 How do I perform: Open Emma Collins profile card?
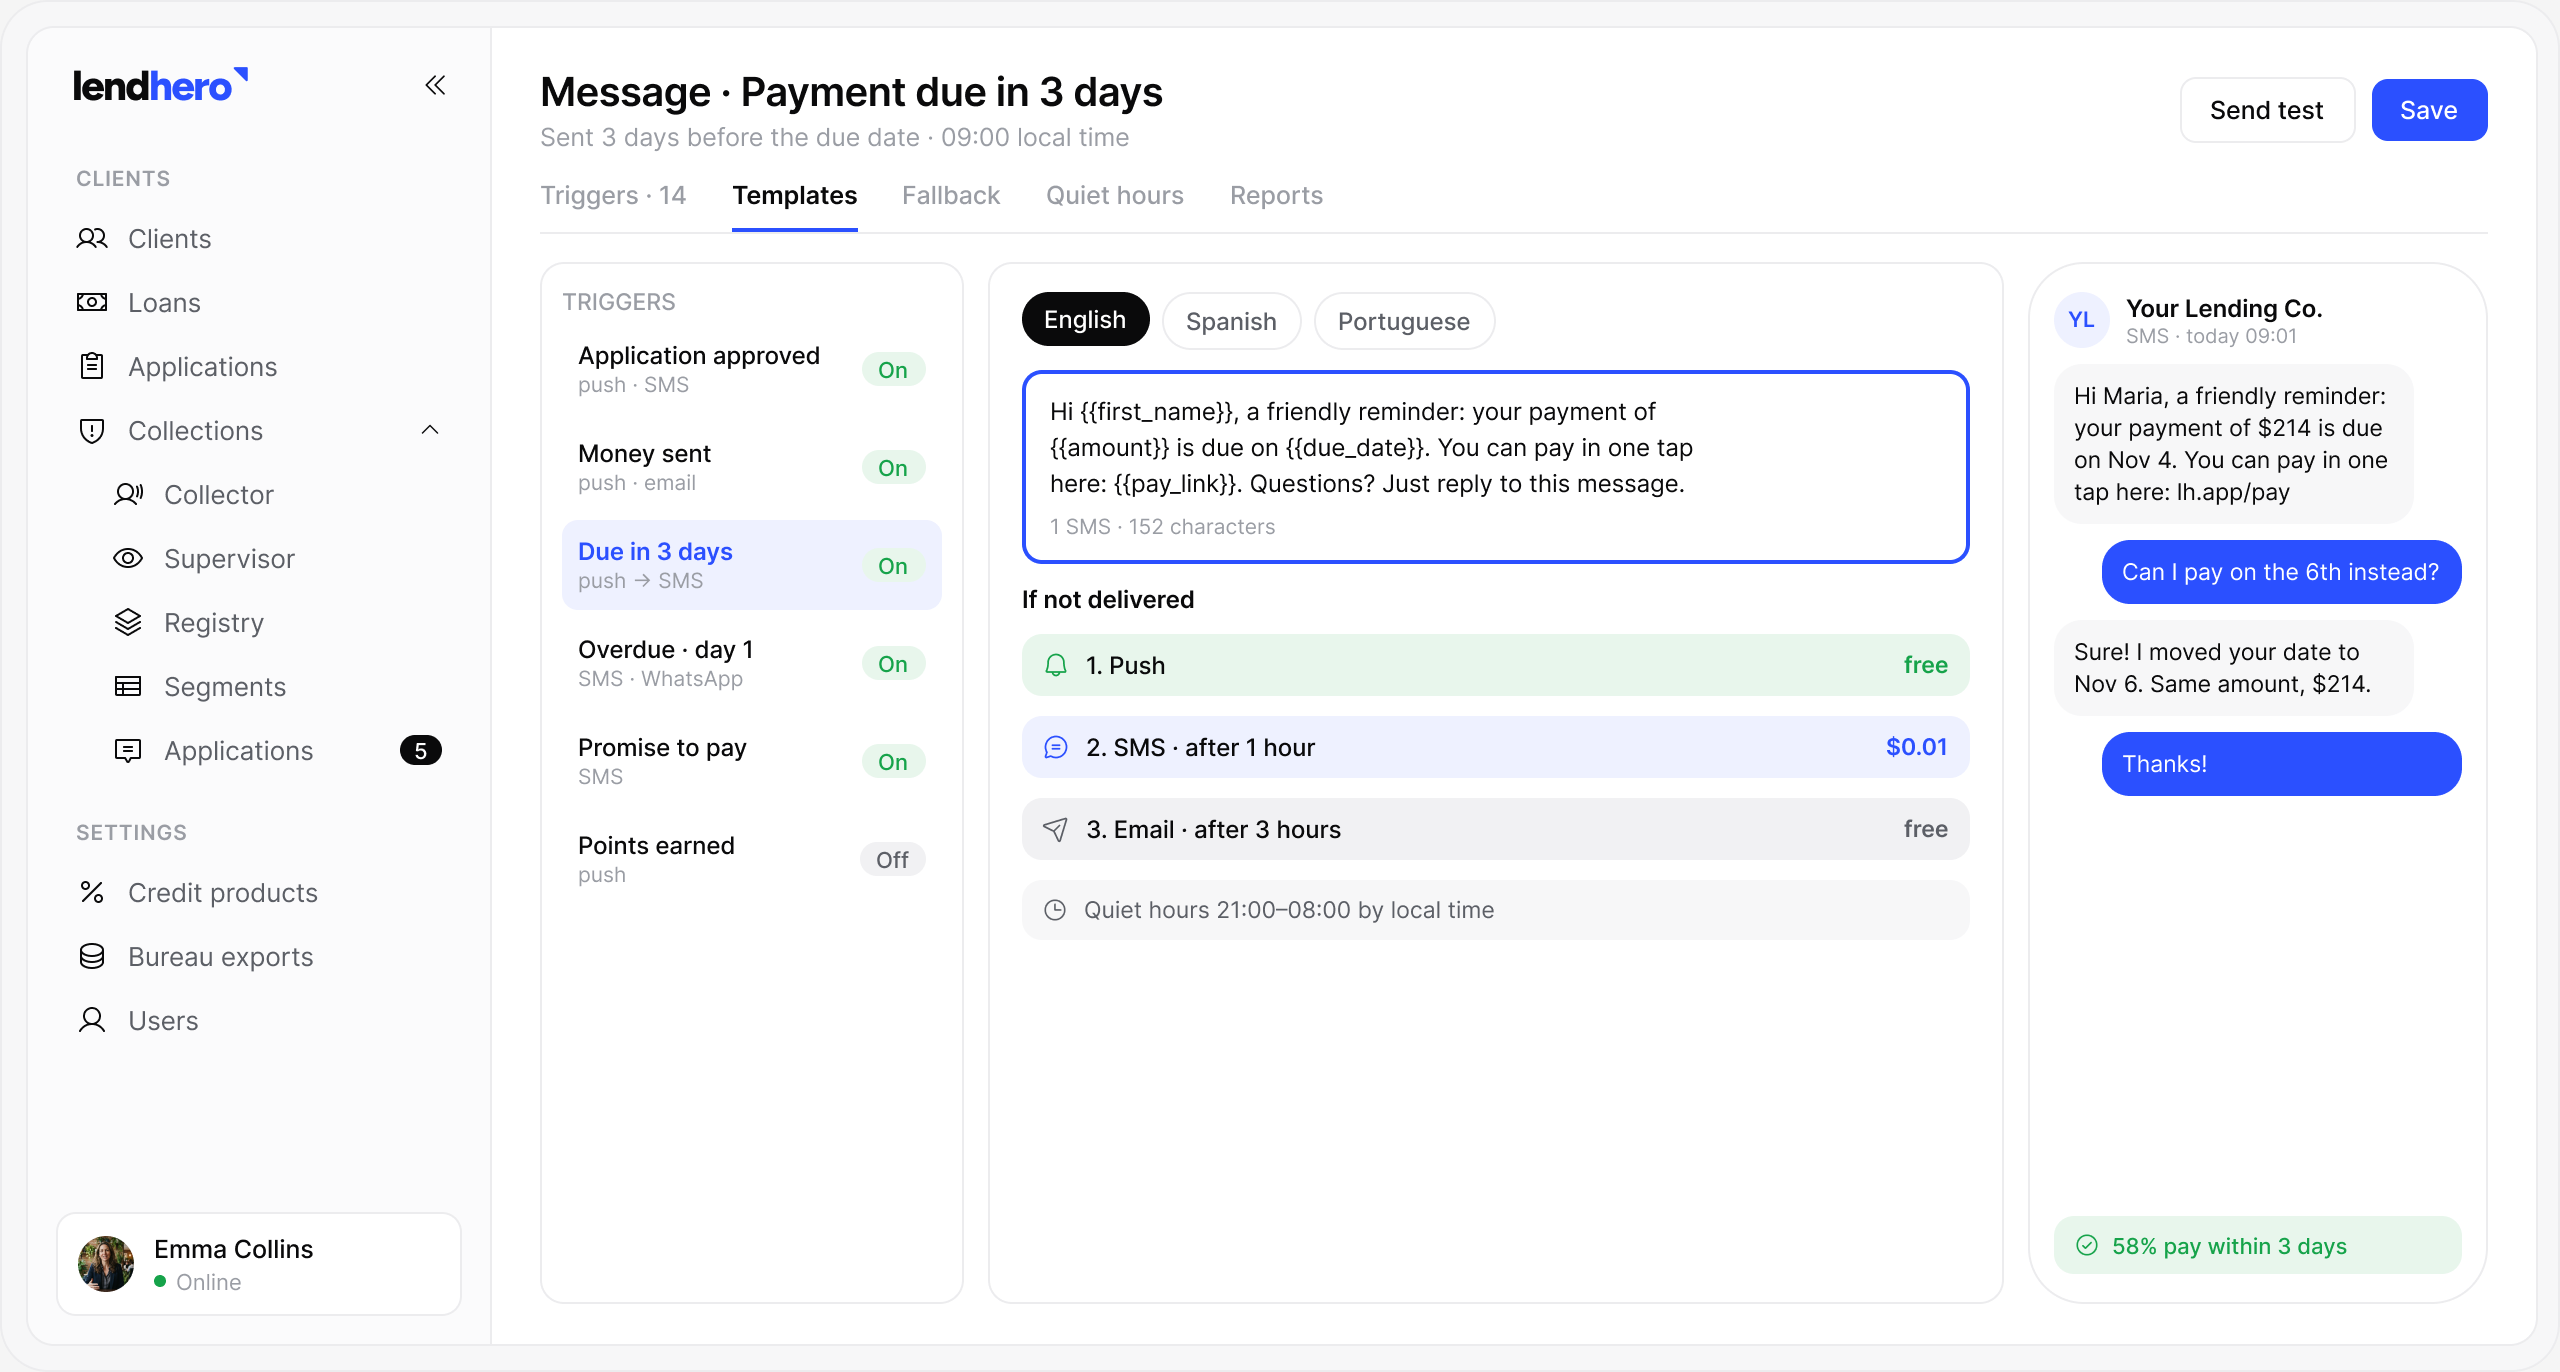coord(259,1264)
